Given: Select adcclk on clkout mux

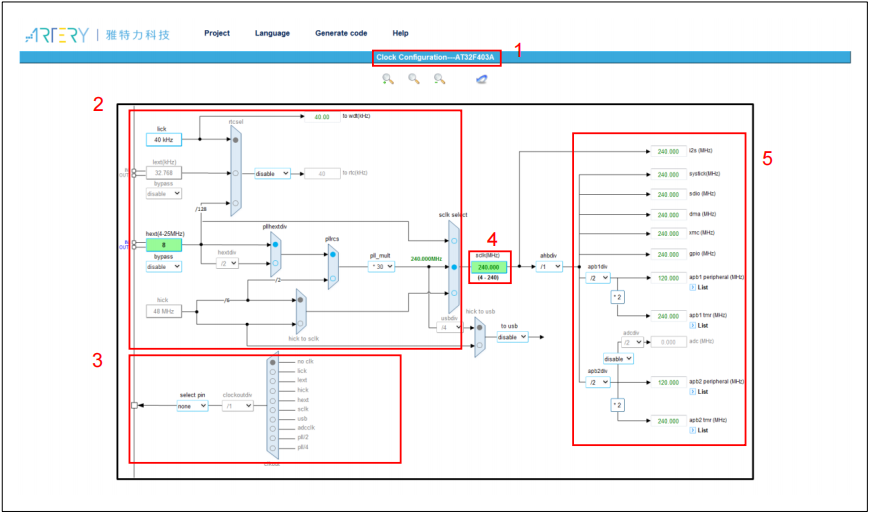Looking at the screenshot, I should 272,429.
